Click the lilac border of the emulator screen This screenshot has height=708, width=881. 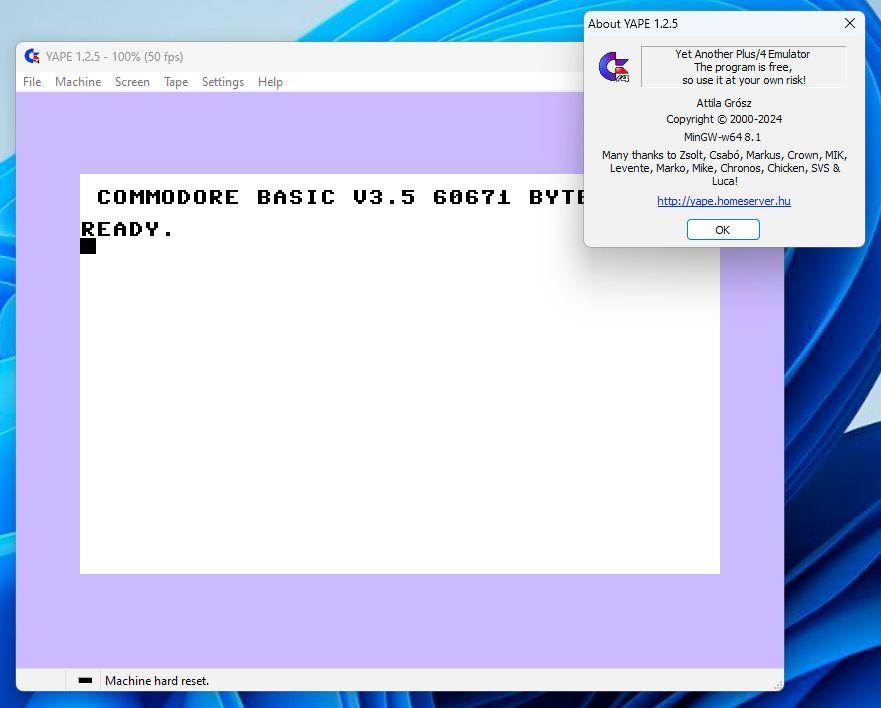[x=48, y=400]
